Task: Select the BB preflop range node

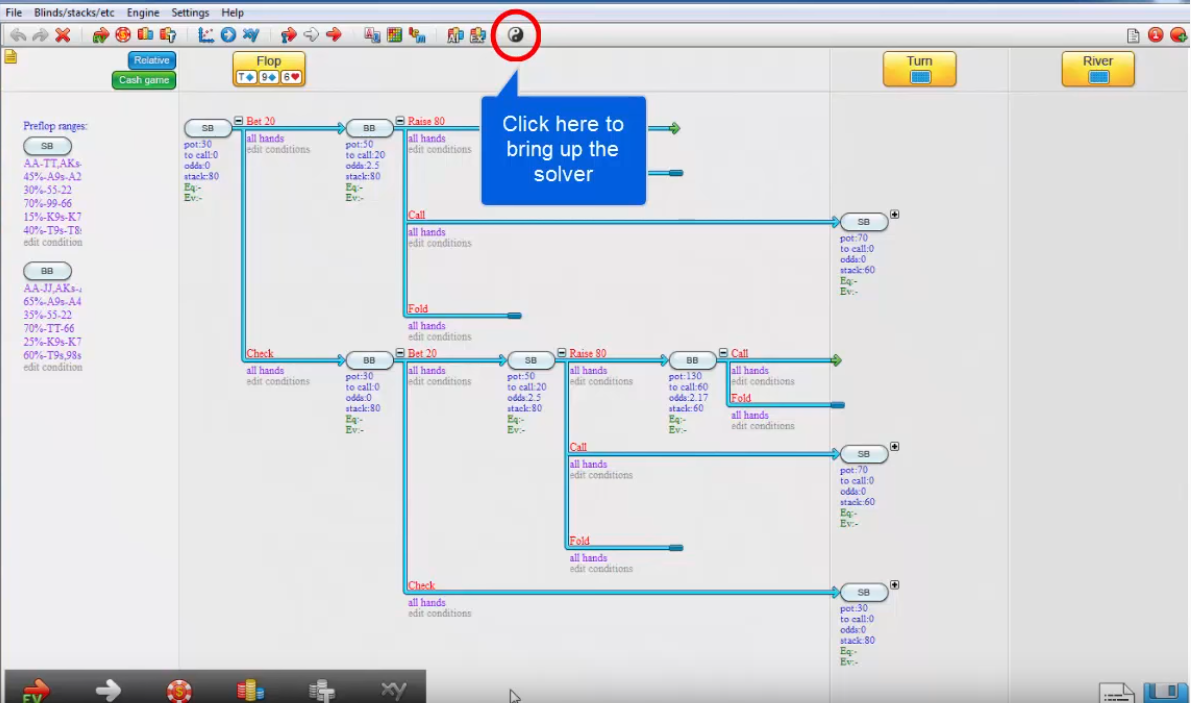Action: tap(47, 271)
